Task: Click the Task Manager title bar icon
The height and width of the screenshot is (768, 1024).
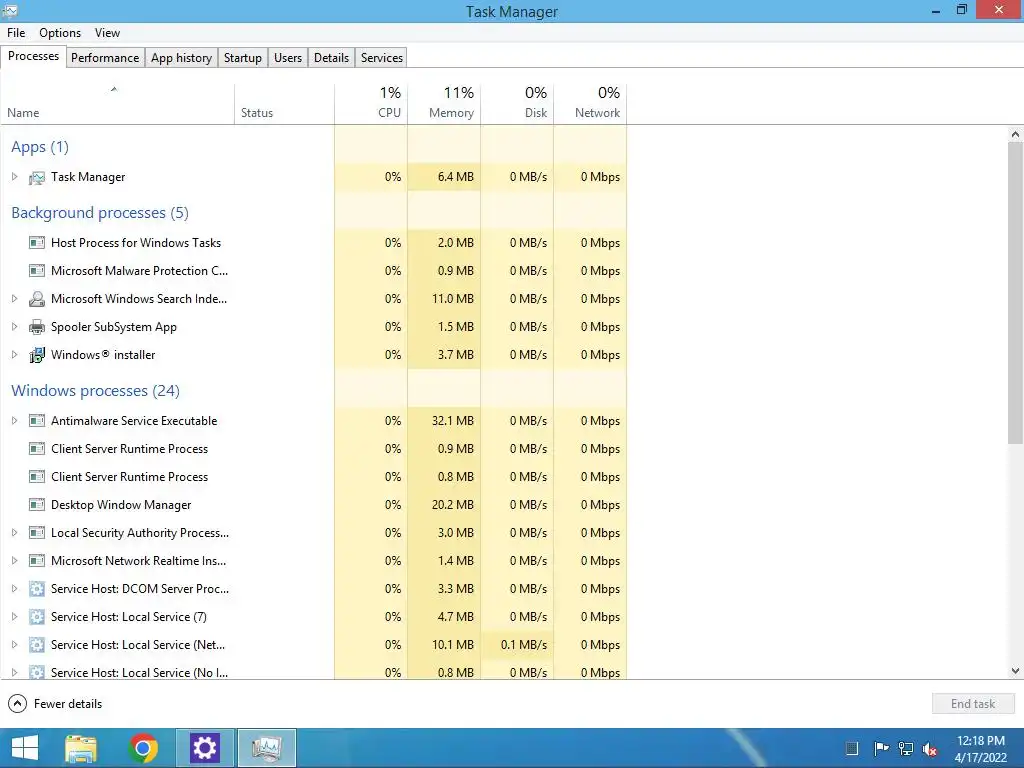Action: (10, 10)
